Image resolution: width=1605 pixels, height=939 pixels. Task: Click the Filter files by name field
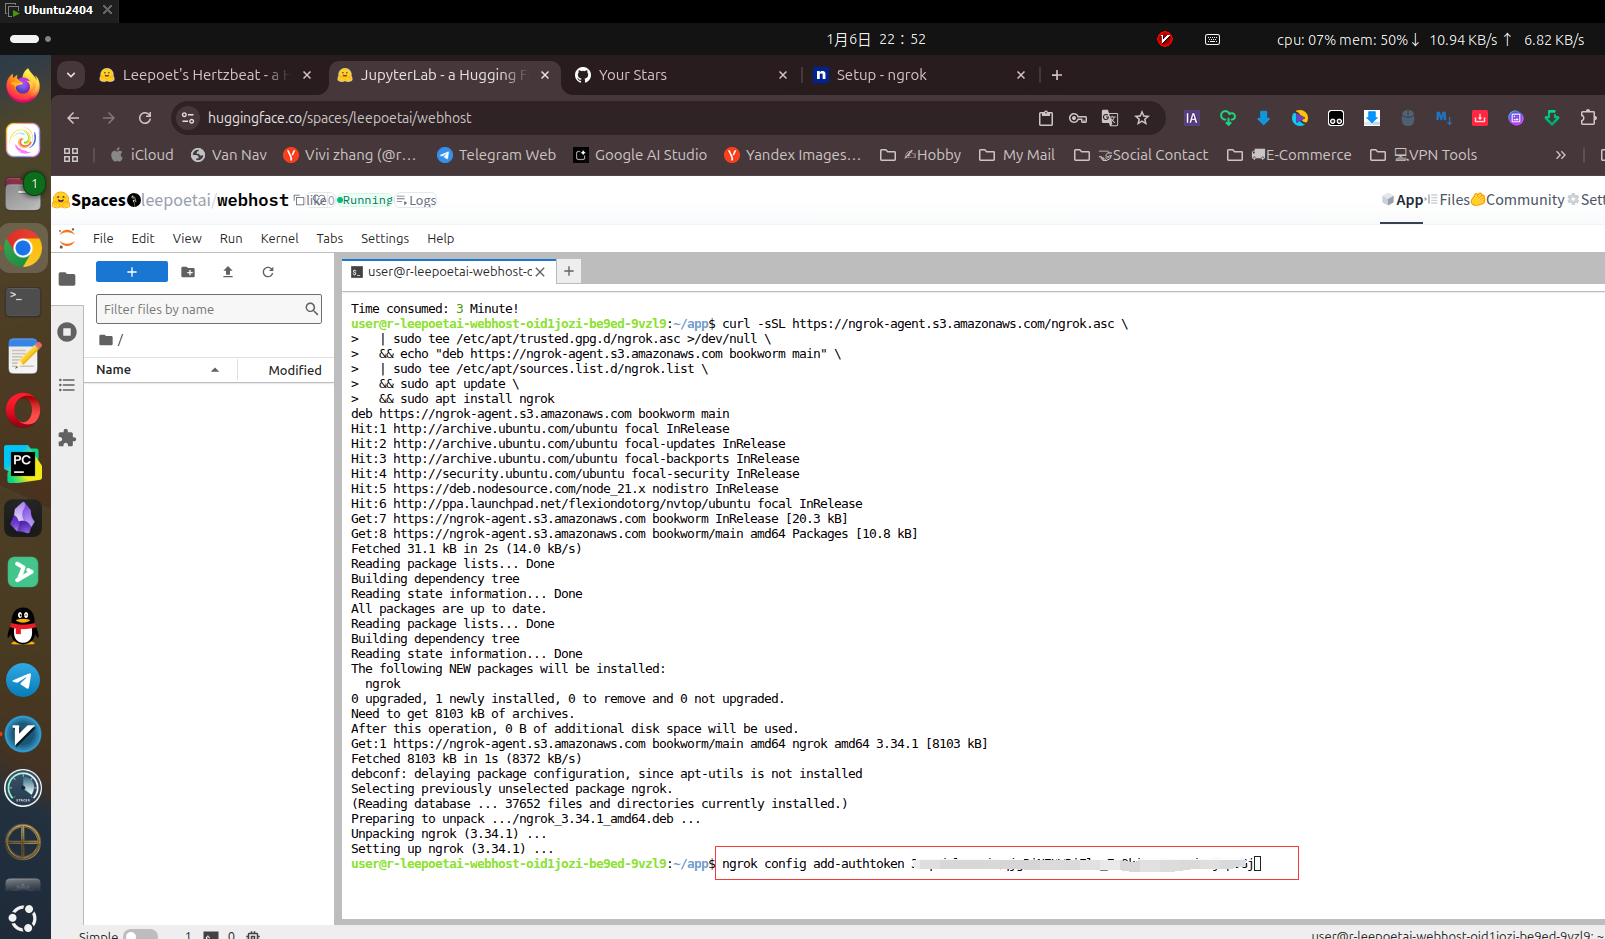tap(200, 310)
